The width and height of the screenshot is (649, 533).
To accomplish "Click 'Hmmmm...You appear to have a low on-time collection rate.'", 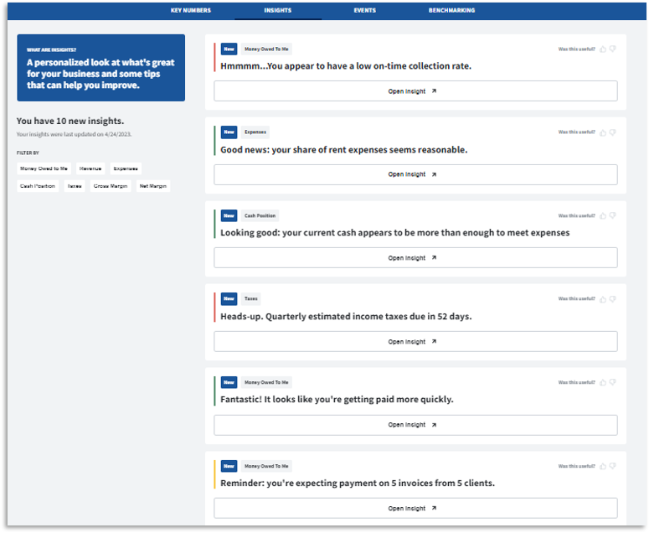I will click(346, 66).
